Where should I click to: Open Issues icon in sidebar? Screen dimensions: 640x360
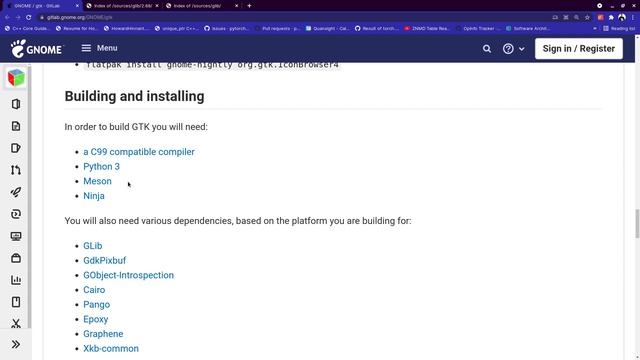[16, 148]
